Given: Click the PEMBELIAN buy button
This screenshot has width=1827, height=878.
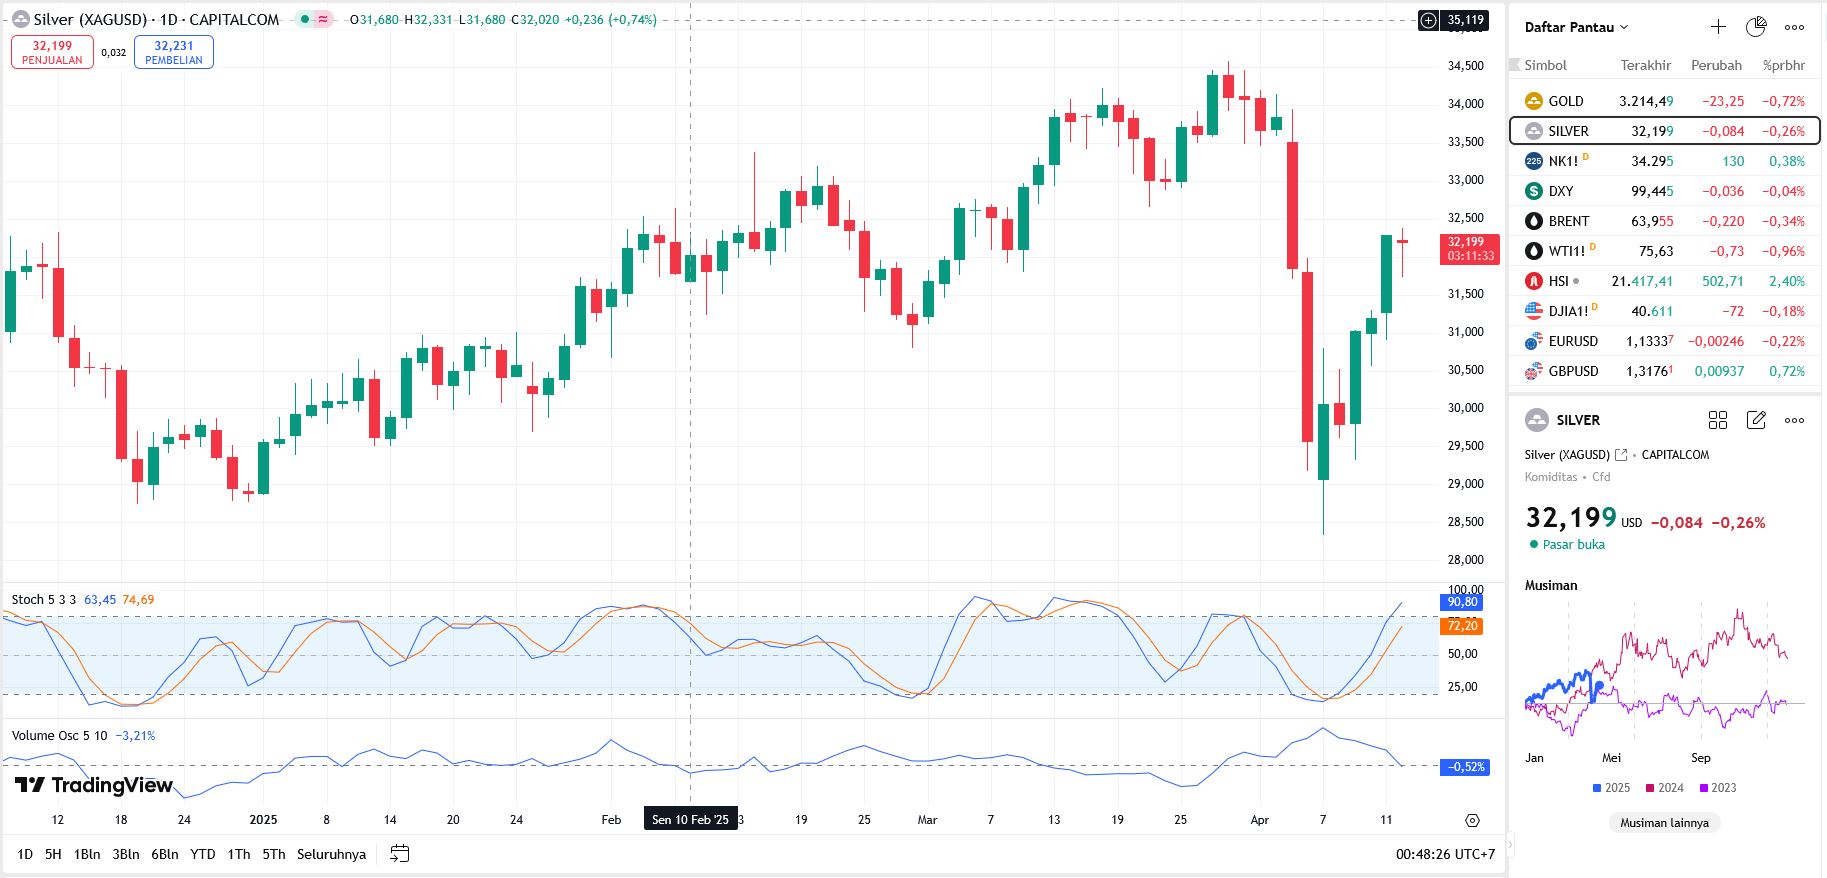Looking at the screenshot, I should tap(174, 52).
